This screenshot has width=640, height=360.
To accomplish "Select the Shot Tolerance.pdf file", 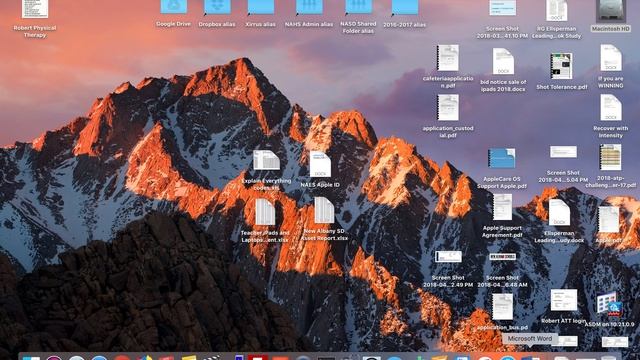I will [x=561, y=66].
